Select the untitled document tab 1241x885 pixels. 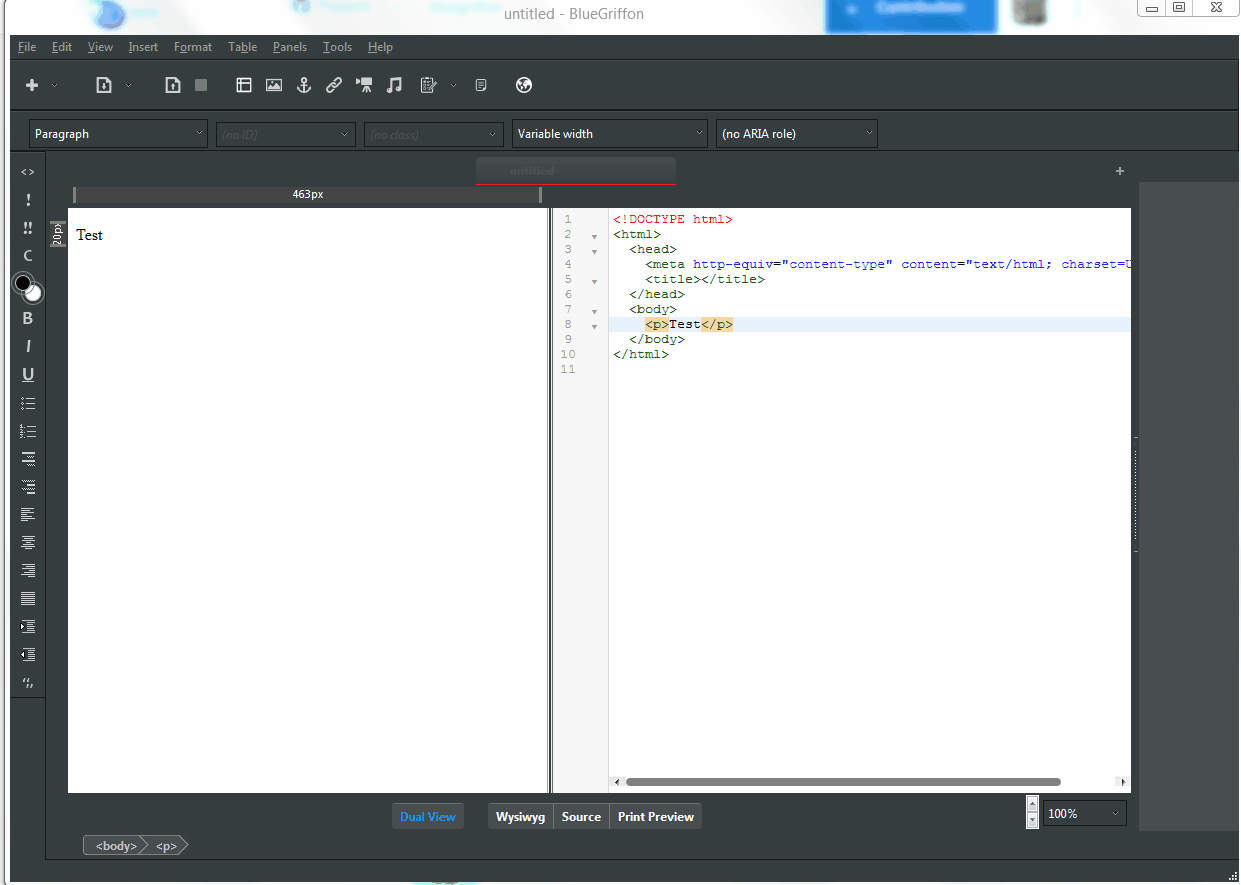(576, 171)
